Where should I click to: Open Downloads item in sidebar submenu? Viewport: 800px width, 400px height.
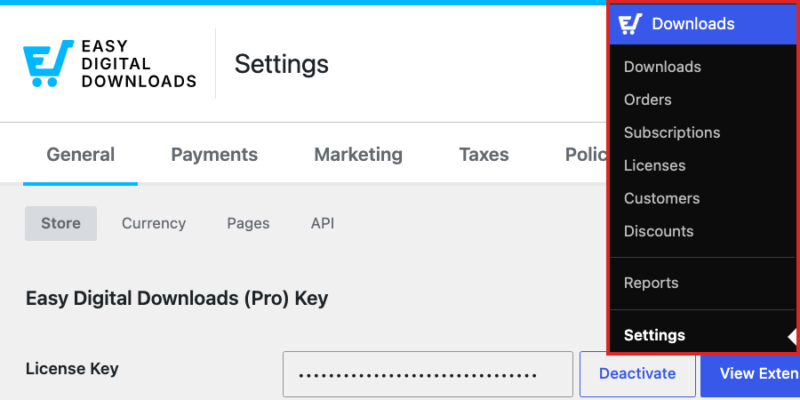tap(662, 67)
